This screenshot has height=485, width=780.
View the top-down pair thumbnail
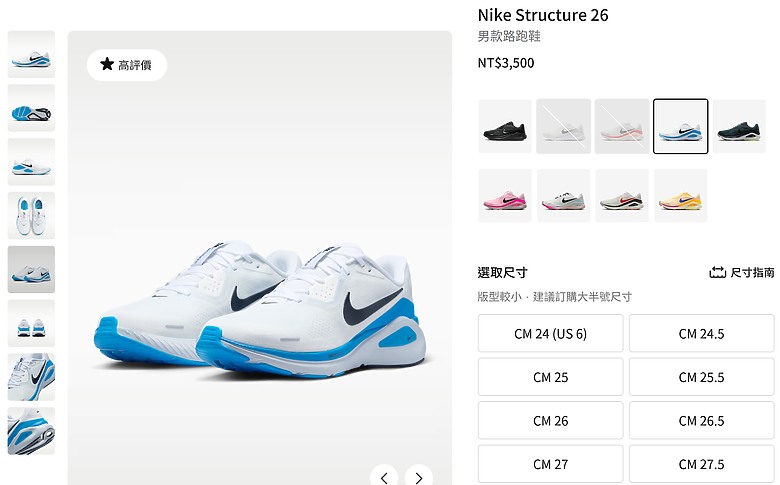tap(31, 215)
